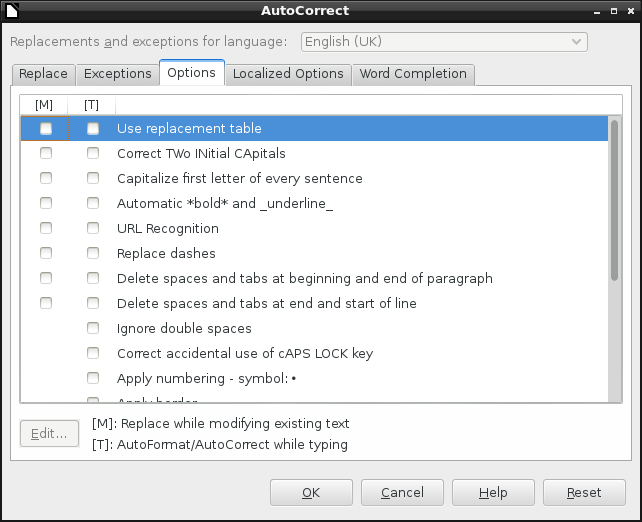Toggle [M] for Capitalize first letter of every sentence
Screen dimensions: 642x522
46,179
